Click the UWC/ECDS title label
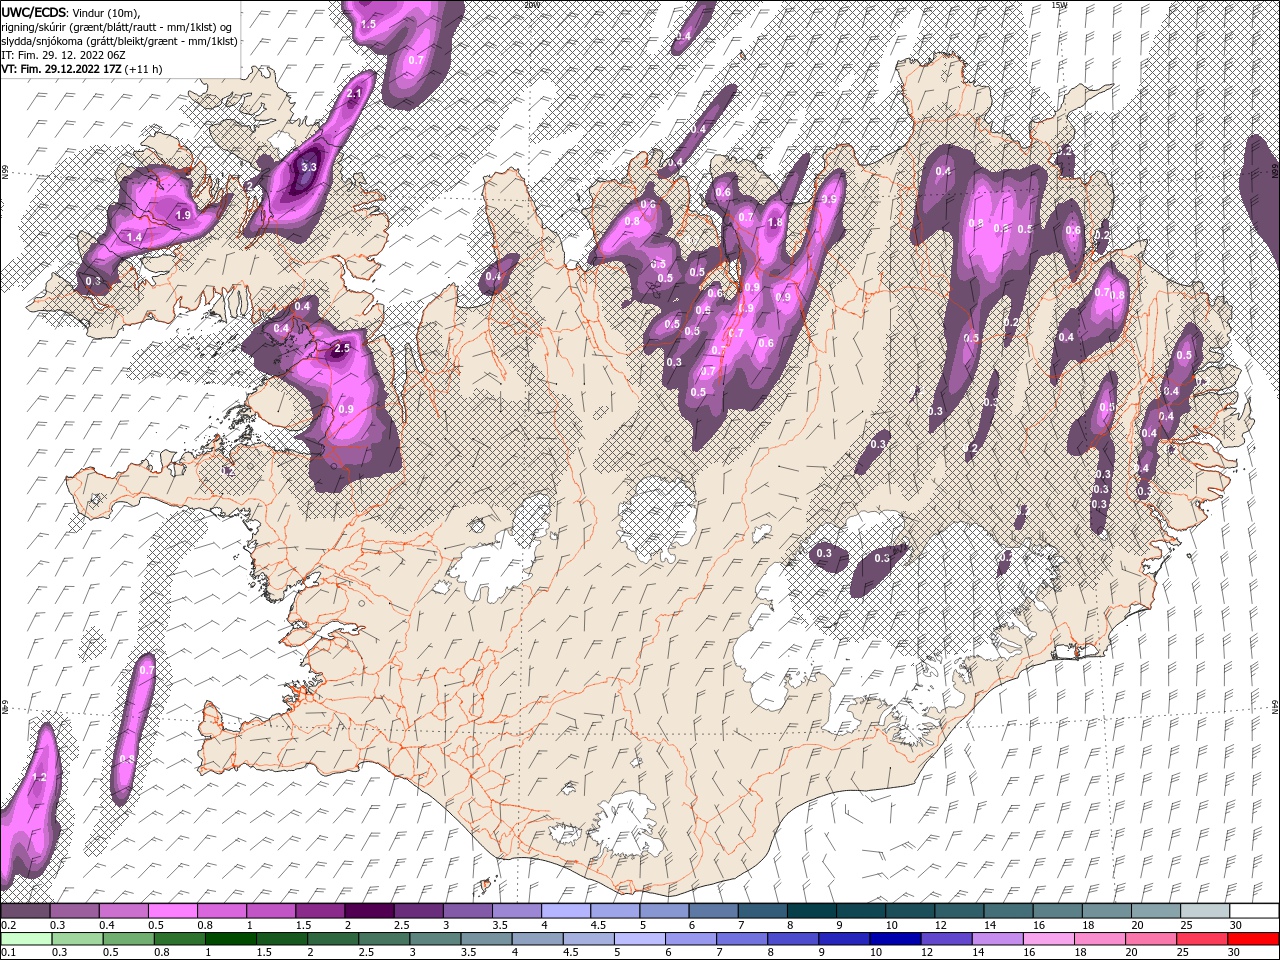 pyautogui.click(x=35, y=12)
